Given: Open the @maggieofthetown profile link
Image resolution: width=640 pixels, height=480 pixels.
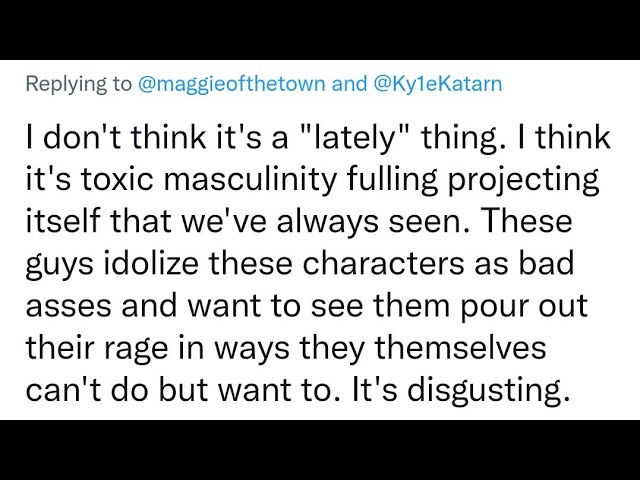Looking at the screenshot, I should point(229,84).
